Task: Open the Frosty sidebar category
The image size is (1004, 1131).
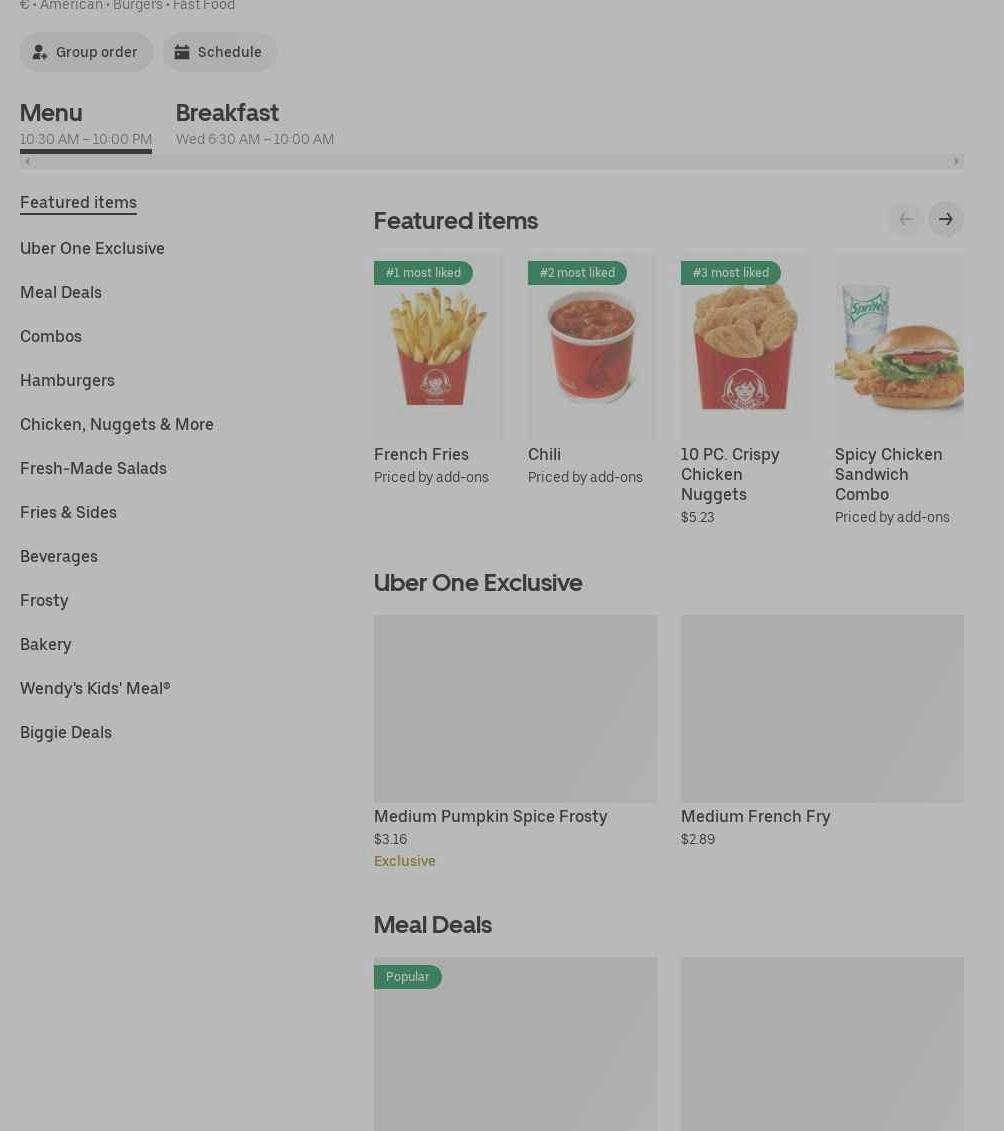Action: [44, 600]
